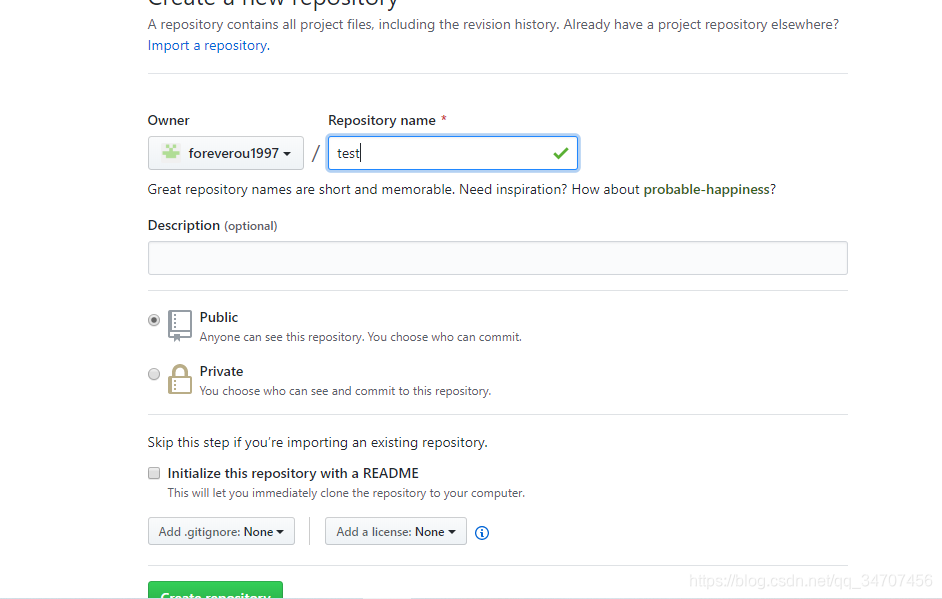Image resolution: width=942 pixels, height=599 pixels.
Task: Expand the Add .gitignore dropdown
Action: click(x=221, y=532)
